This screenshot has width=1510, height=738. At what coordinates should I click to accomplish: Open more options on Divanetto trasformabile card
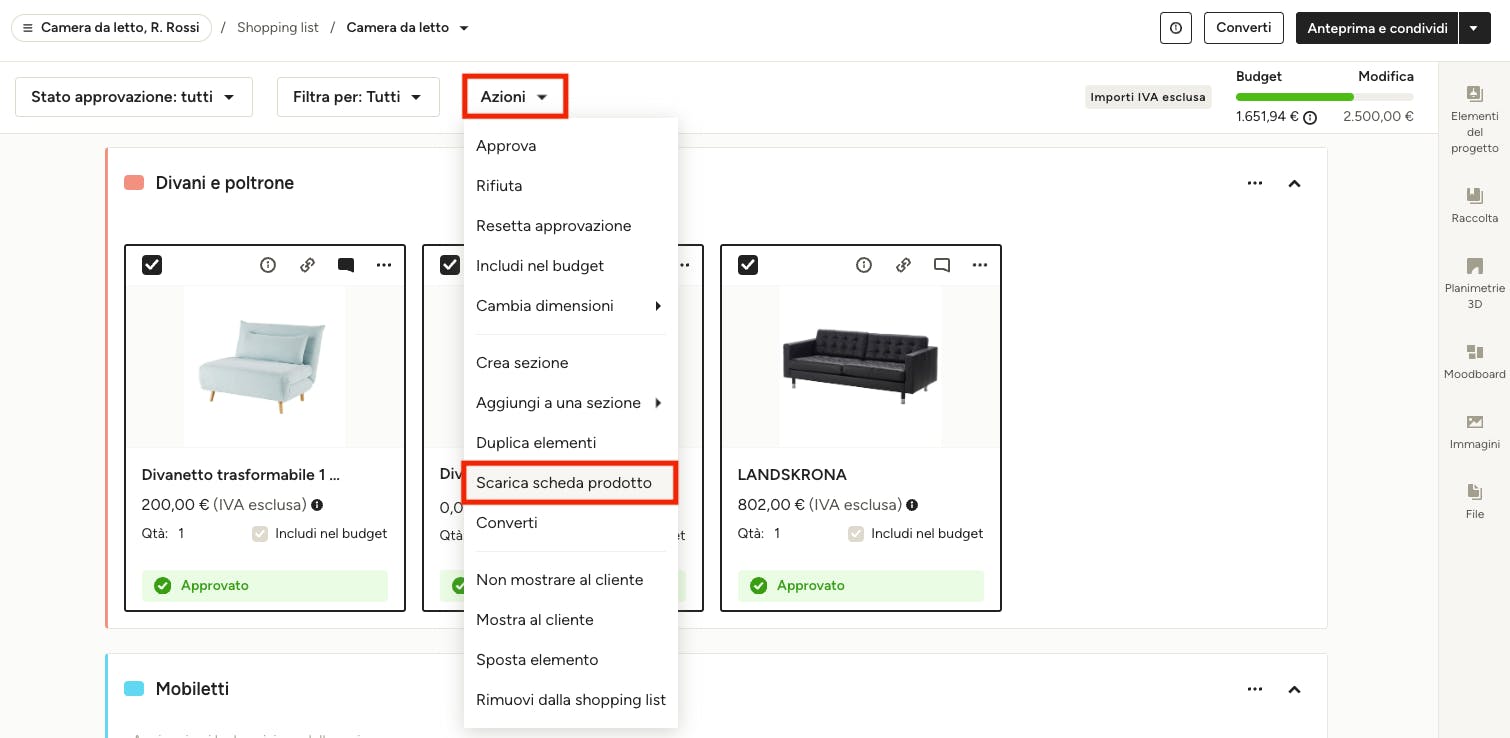[x=384, y=265]
